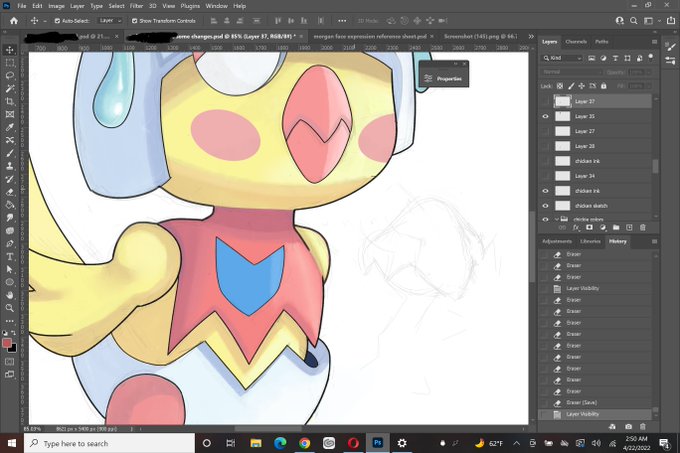Select the Rectangular Marquee tool

pyautogui.click(x=10, y=63)
